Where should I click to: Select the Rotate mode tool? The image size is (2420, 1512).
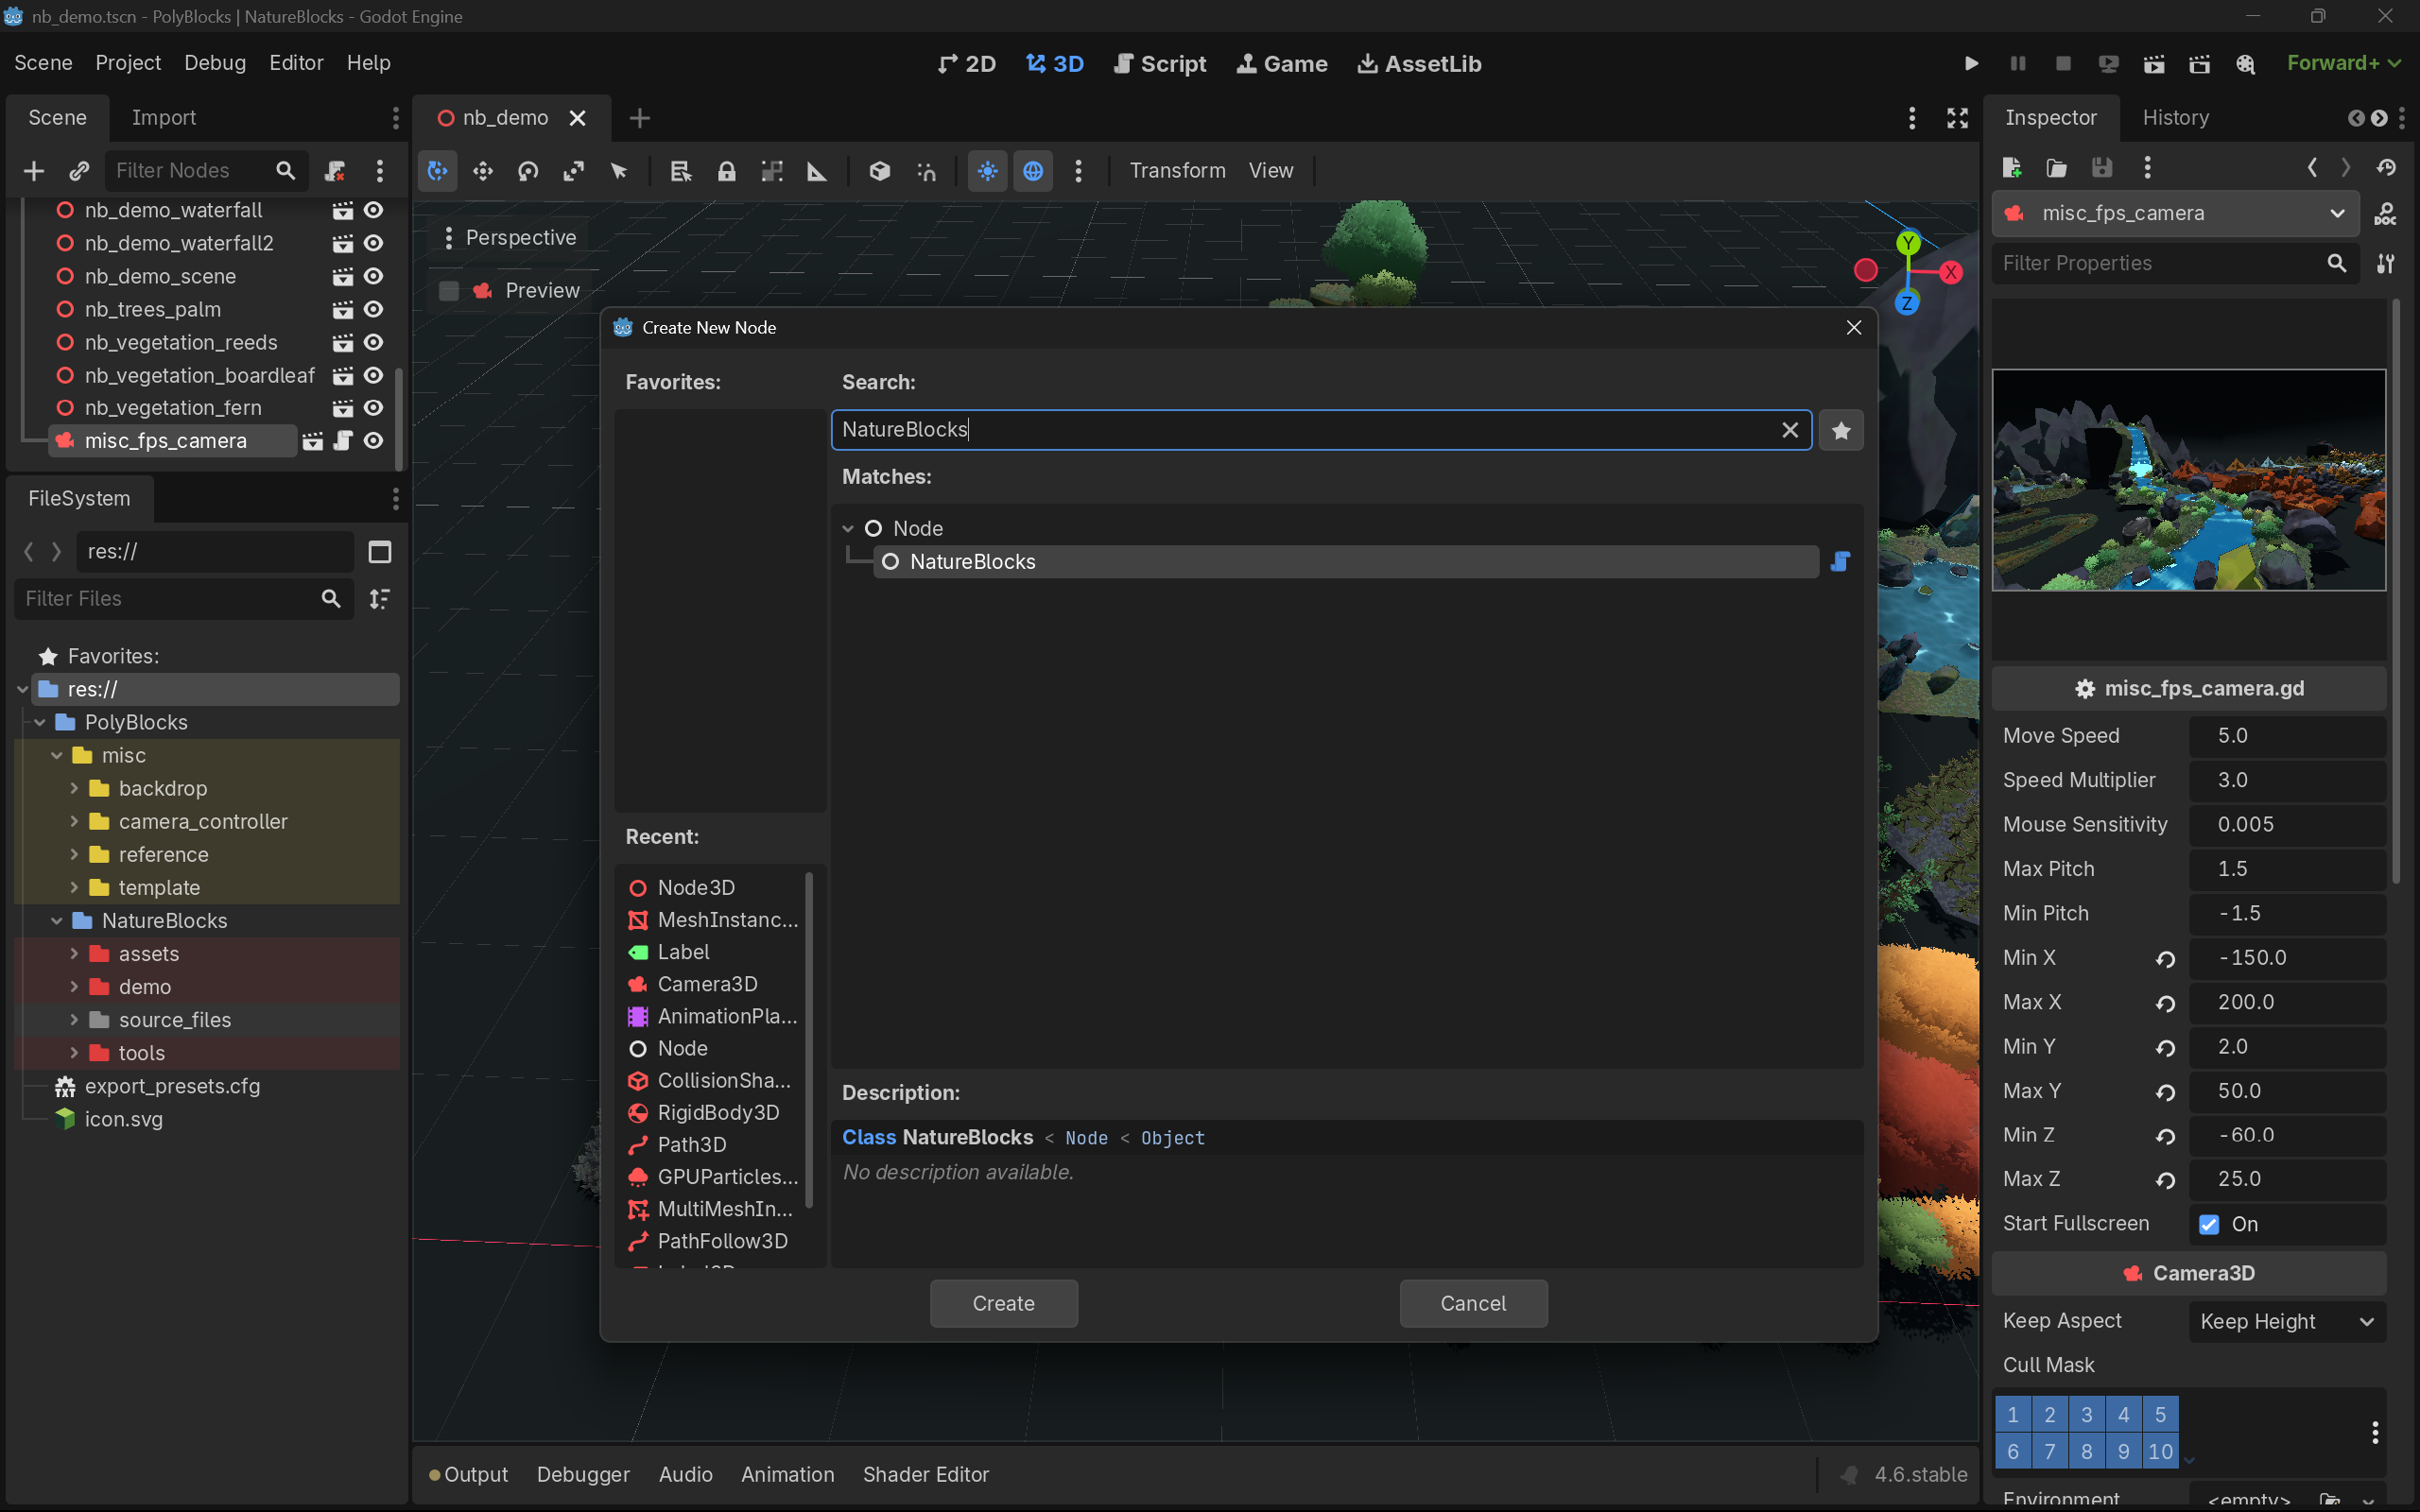(x=528, y=171)
